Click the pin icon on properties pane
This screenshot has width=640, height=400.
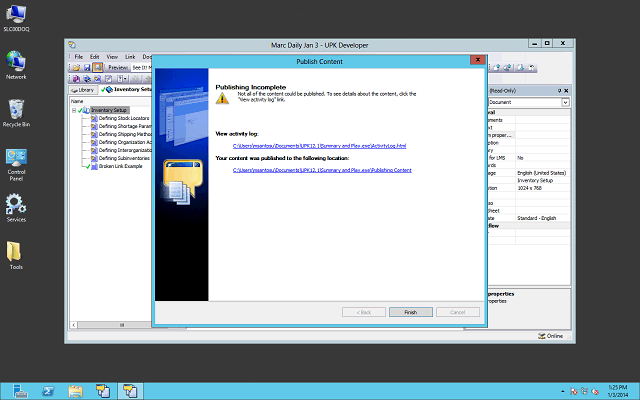pyautogui.click(x=560, y=91)
